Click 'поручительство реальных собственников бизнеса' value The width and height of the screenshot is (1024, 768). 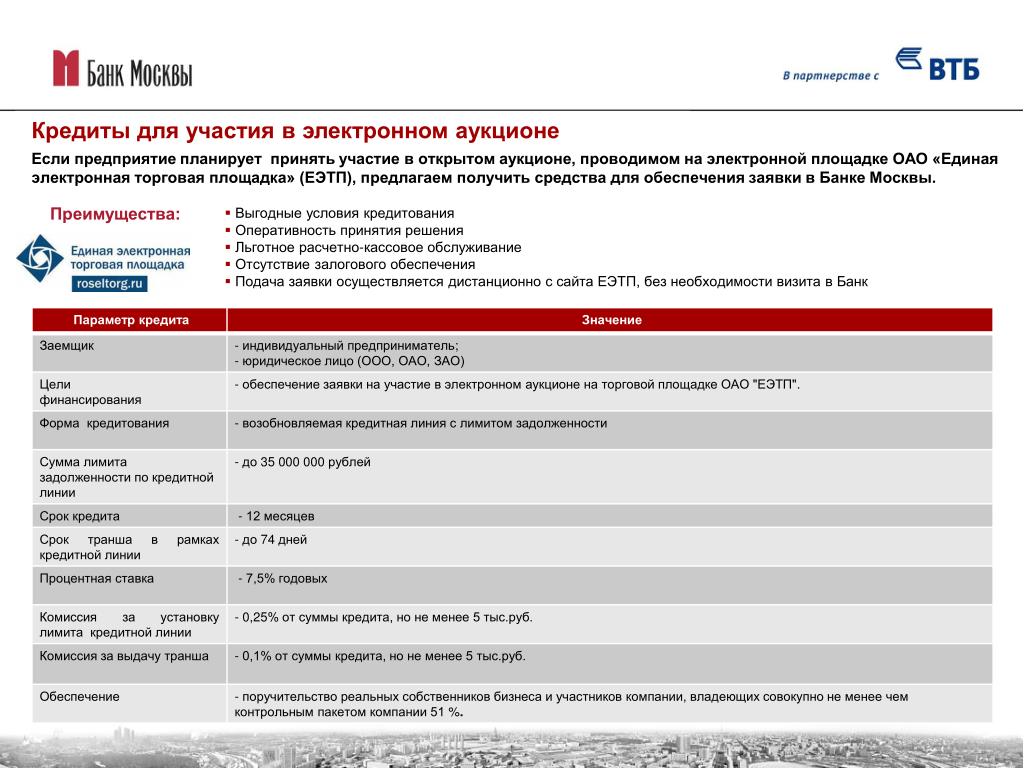pyautogui.click(x=571, y=704)
